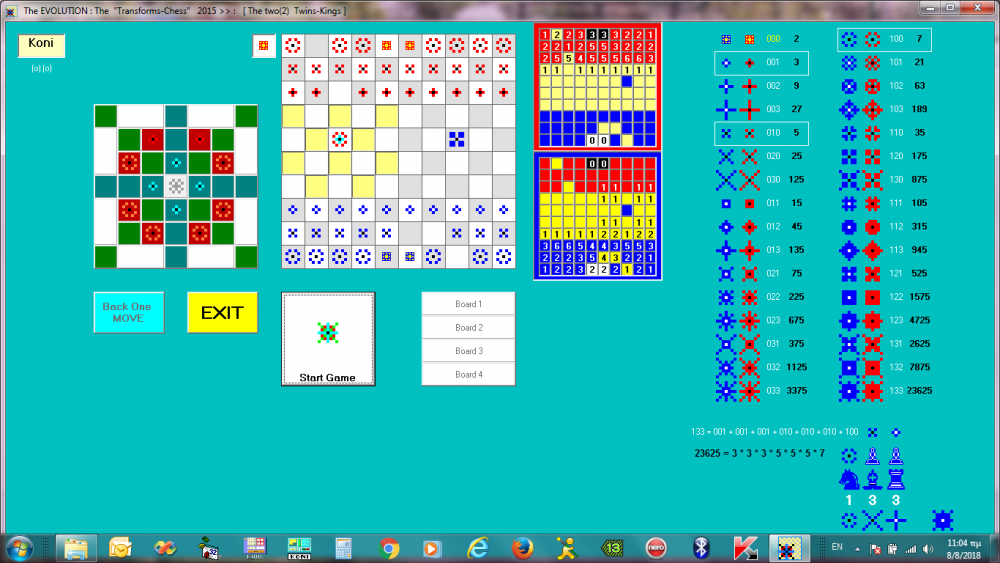Click the value 4725 in the 123 row
This screenshot has height=563, width=1000.
(919, 320)
